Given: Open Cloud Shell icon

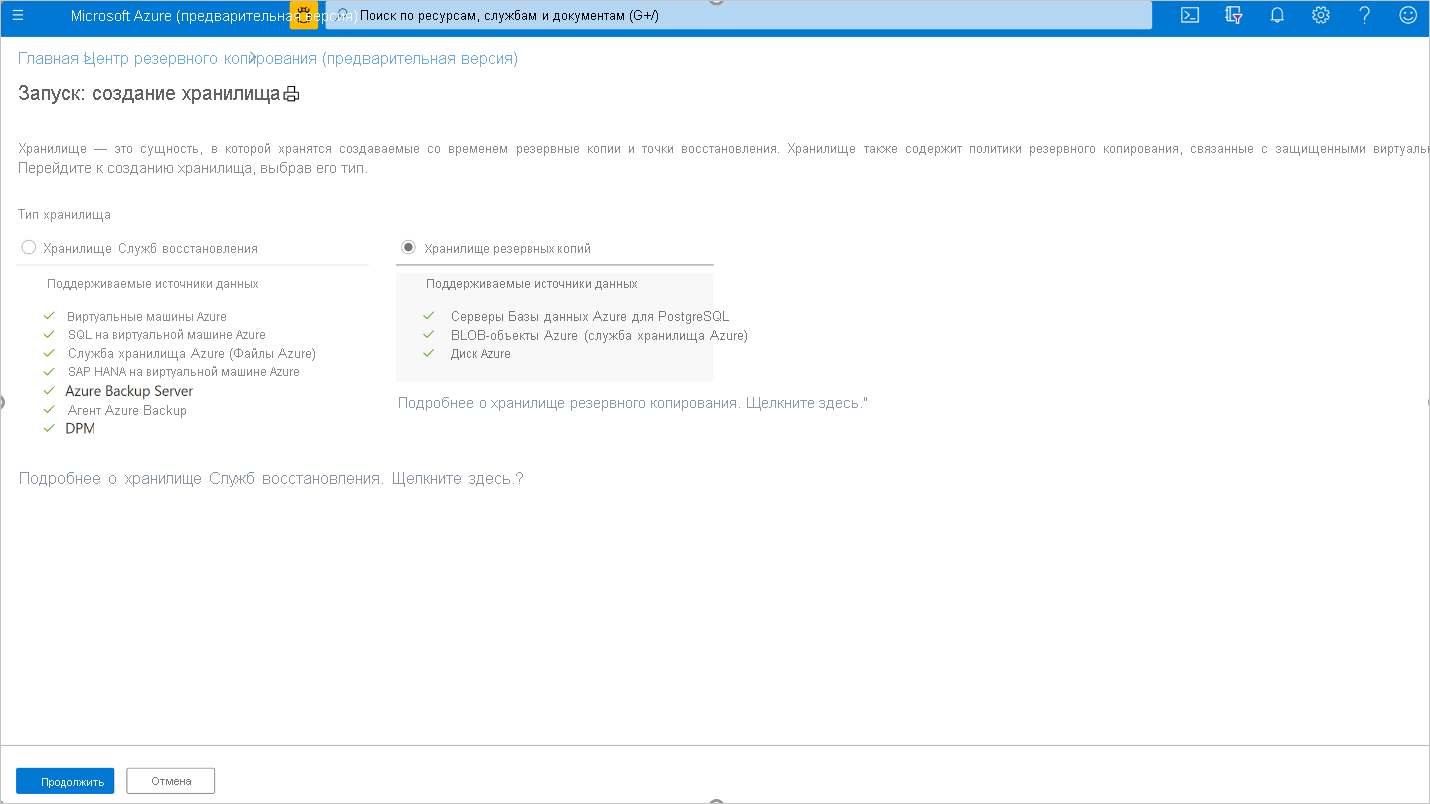Looking at the screenshot, I should pyautogui.click(x=1190, y=15).
